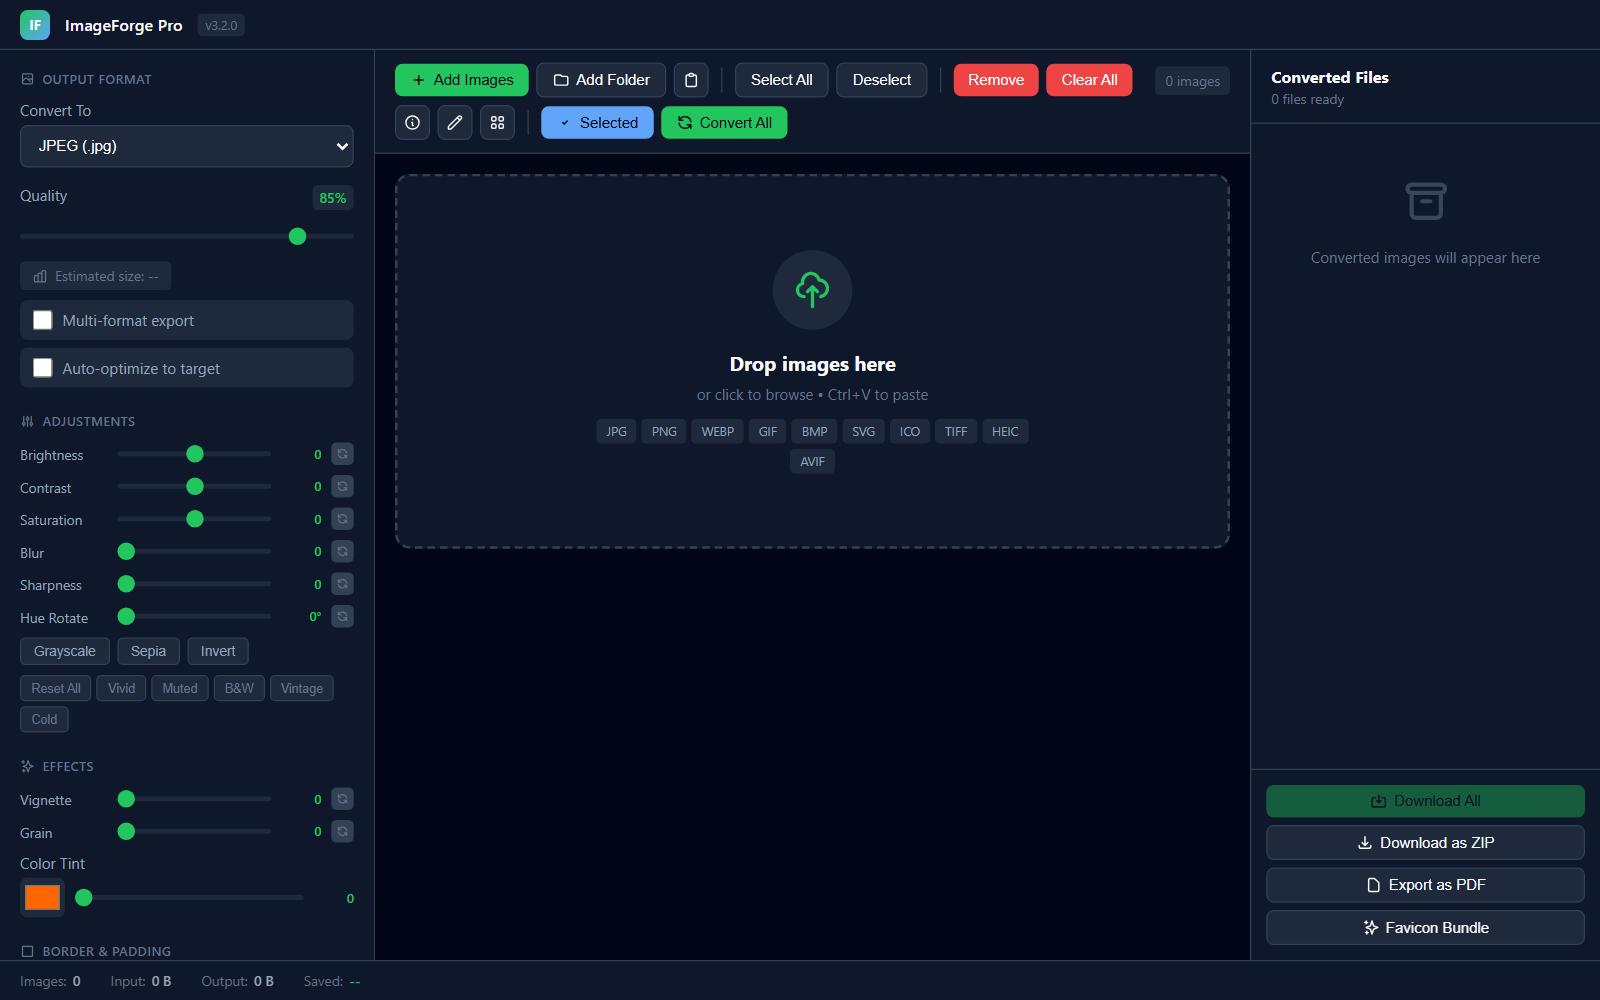Click the pencil edit icon button
Image resolution: width=1600 pixels, height=1000 pixels.
click(455, 123)
